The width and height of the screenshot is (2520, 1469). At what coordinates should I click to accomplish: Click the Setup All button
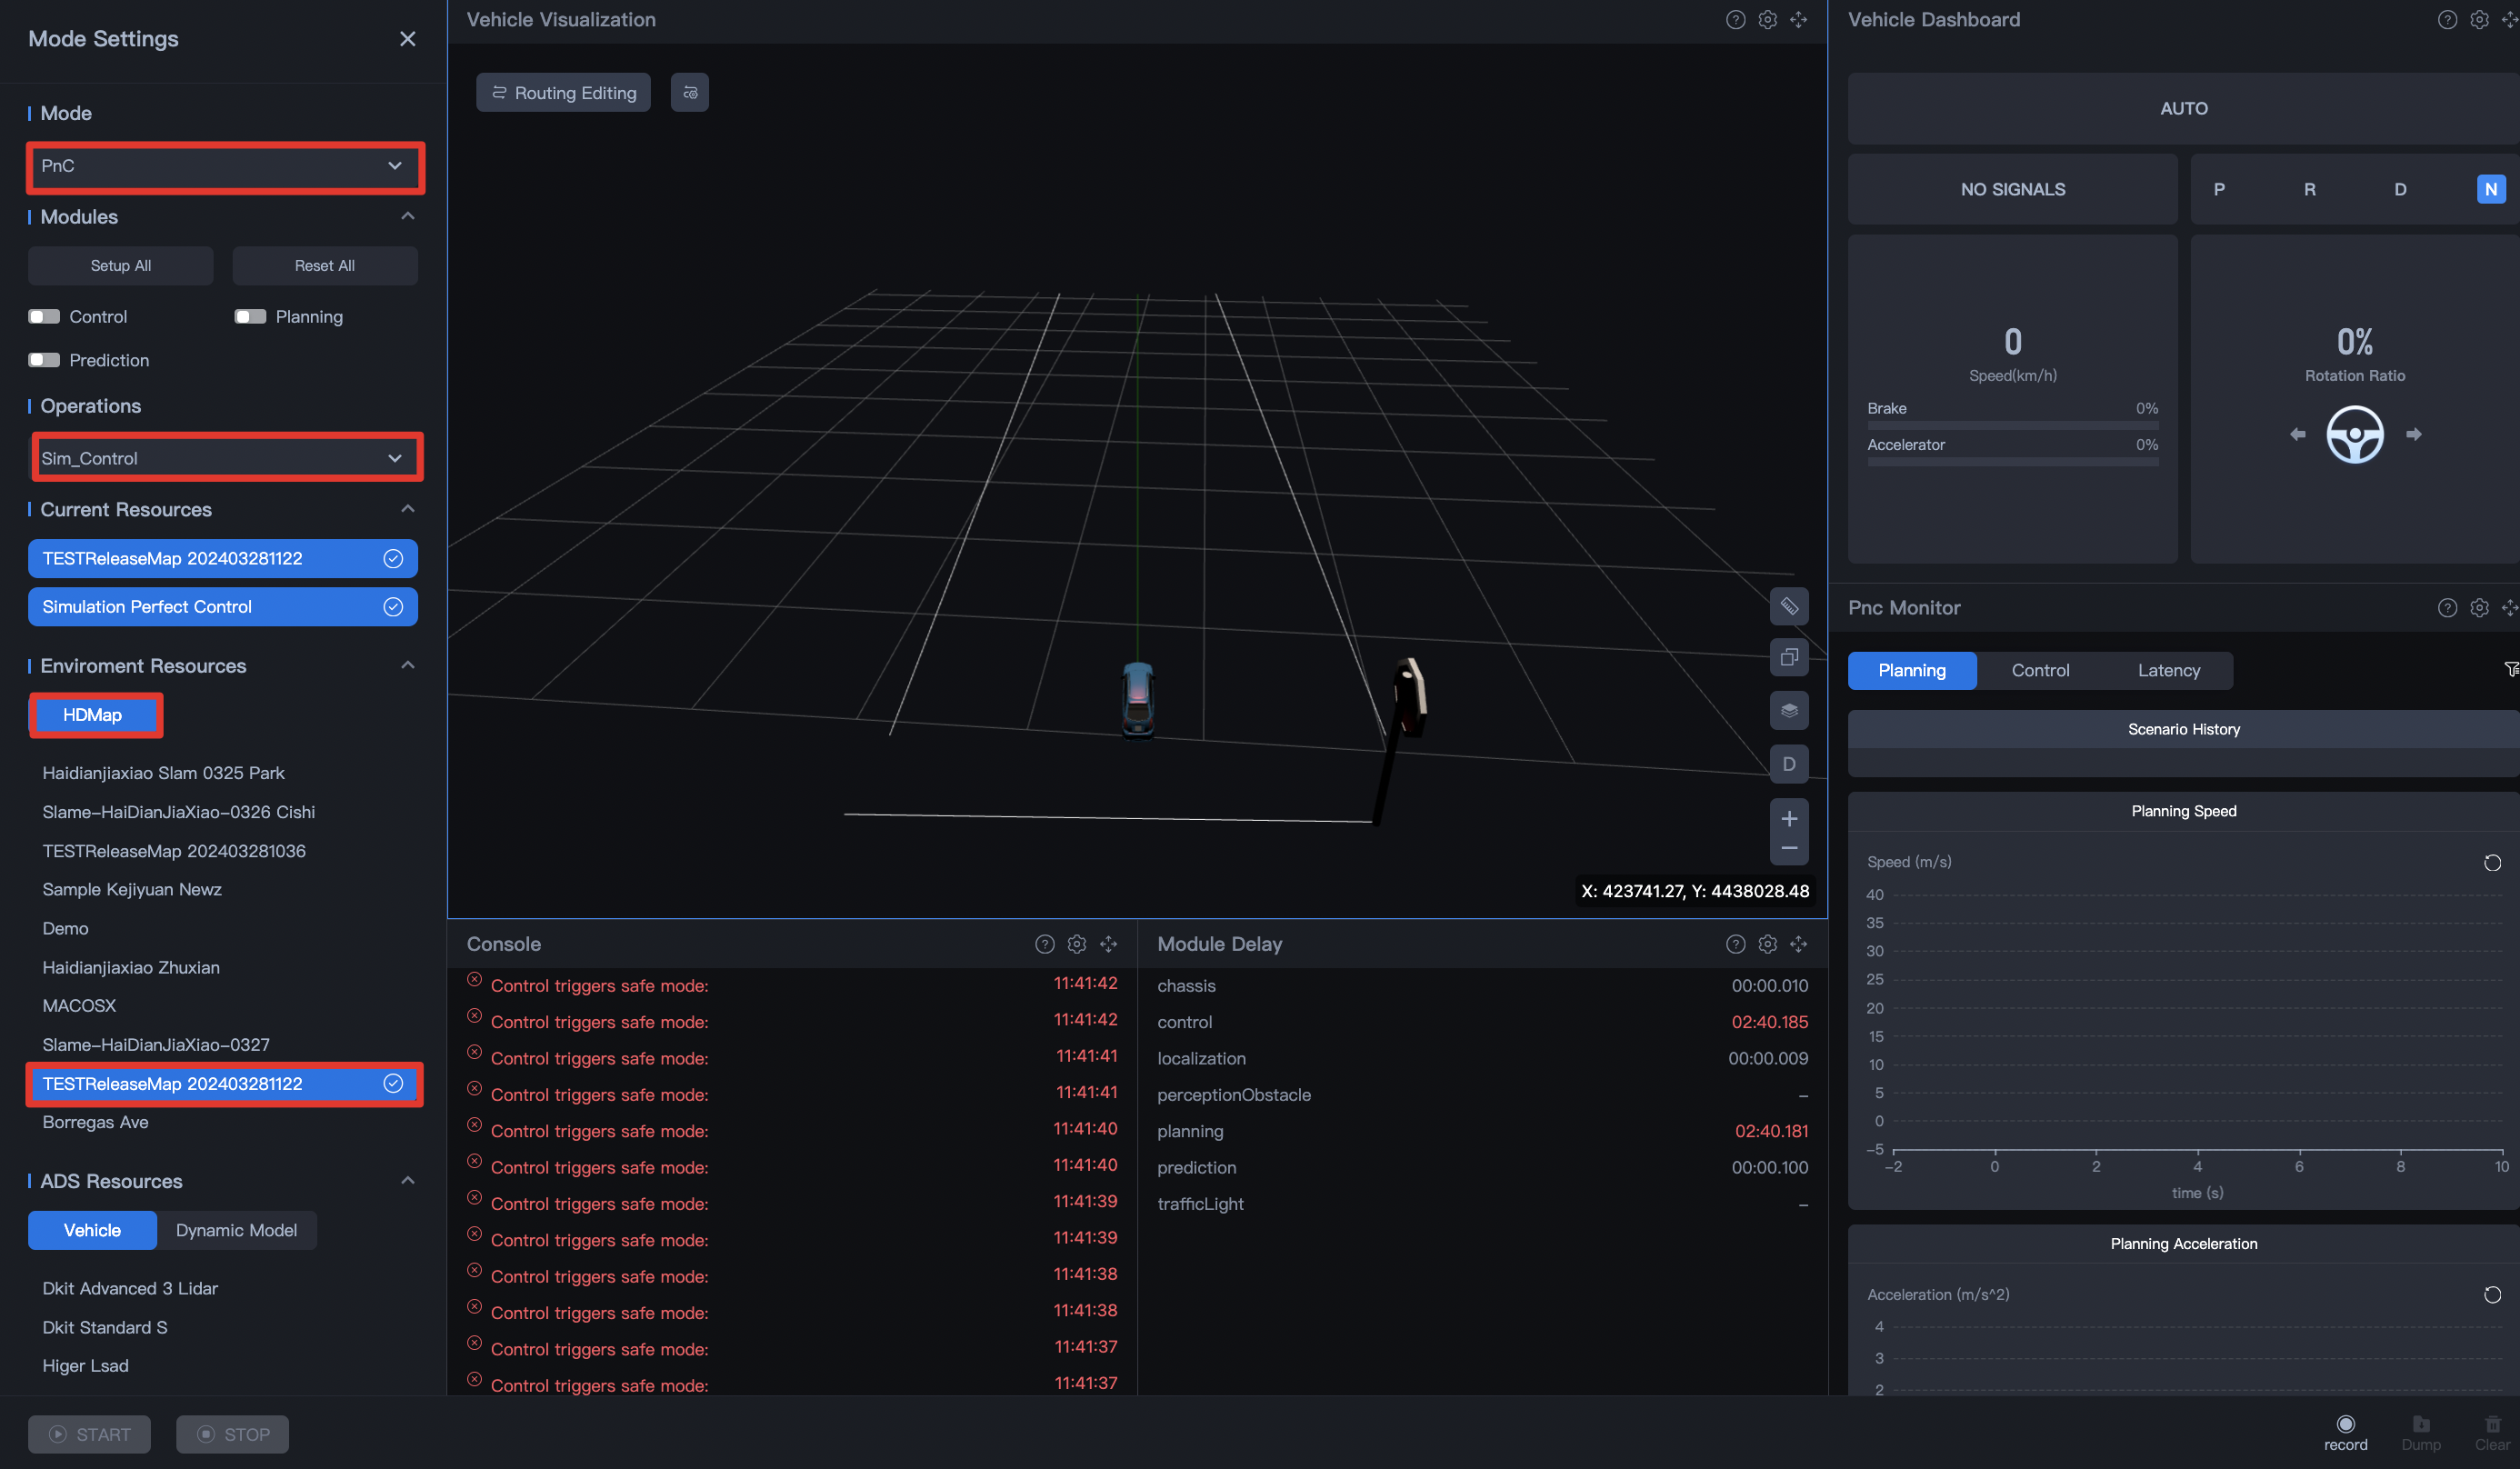coord(120,265)
